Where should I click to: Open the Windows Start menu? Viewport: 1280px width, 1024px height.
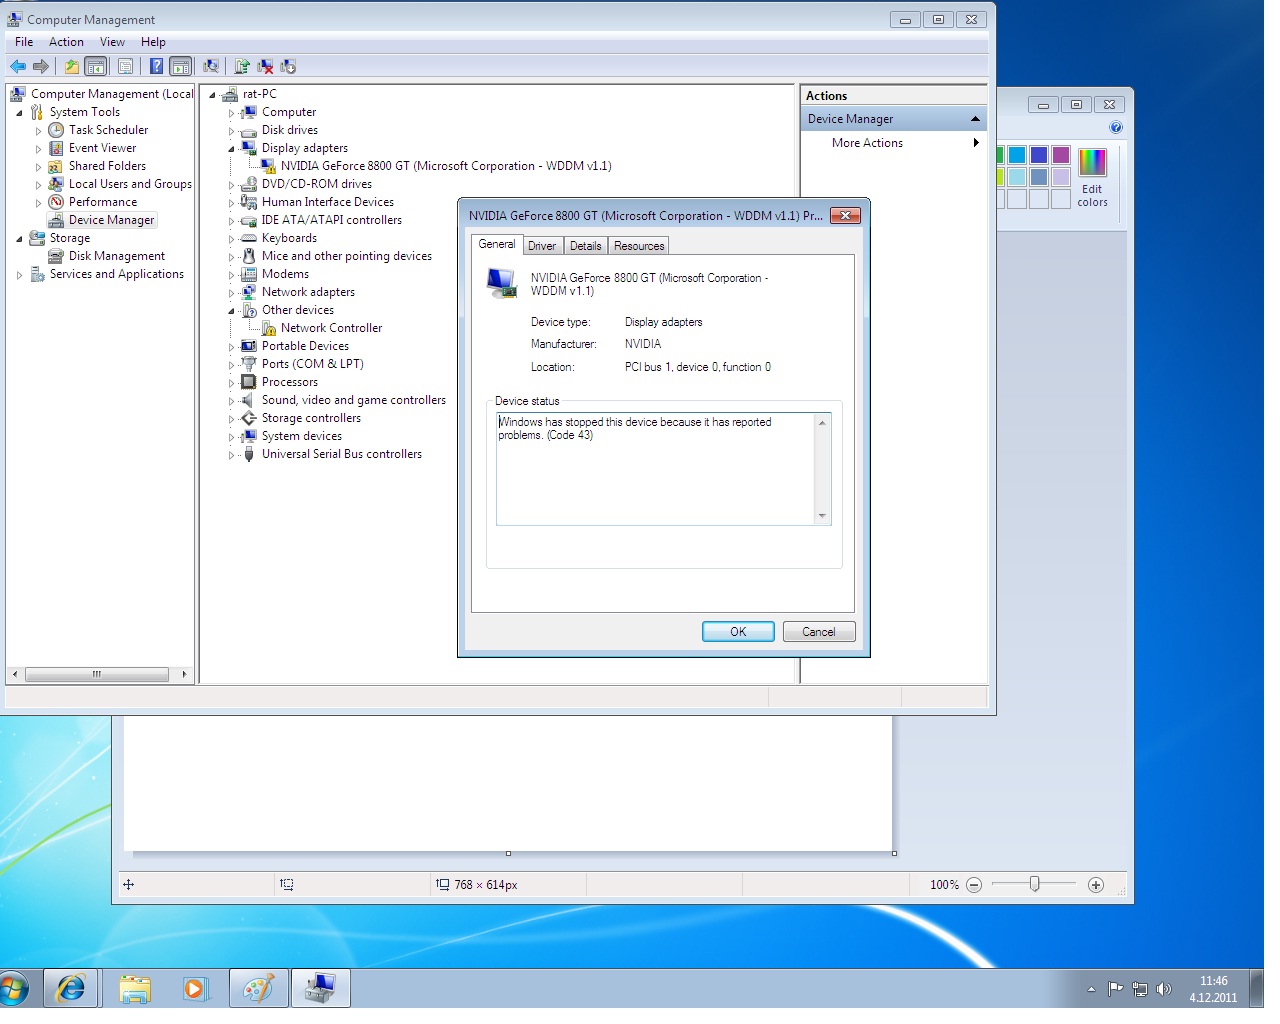tap(12, 989)
